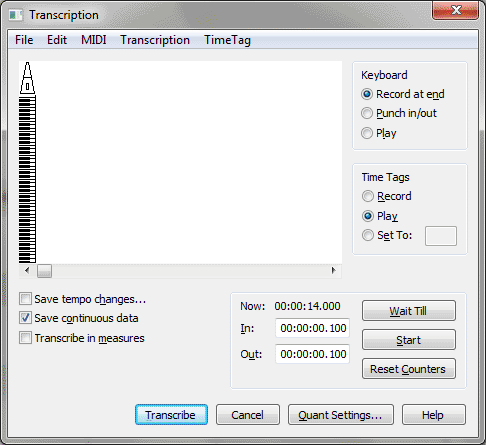Click the left scroll arrow under the piano roll
The width and height of the screenshot is (486, 445).
click(x=27, y=270)
